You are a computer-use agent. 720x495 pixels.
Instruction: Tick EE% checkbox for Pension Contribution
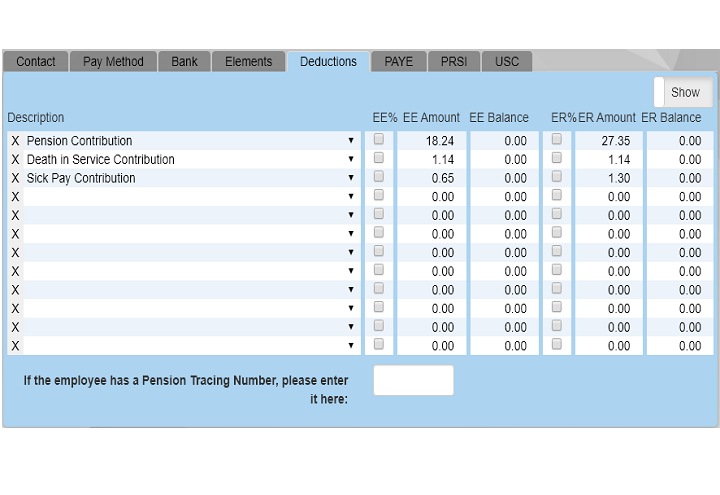point(379,140)
